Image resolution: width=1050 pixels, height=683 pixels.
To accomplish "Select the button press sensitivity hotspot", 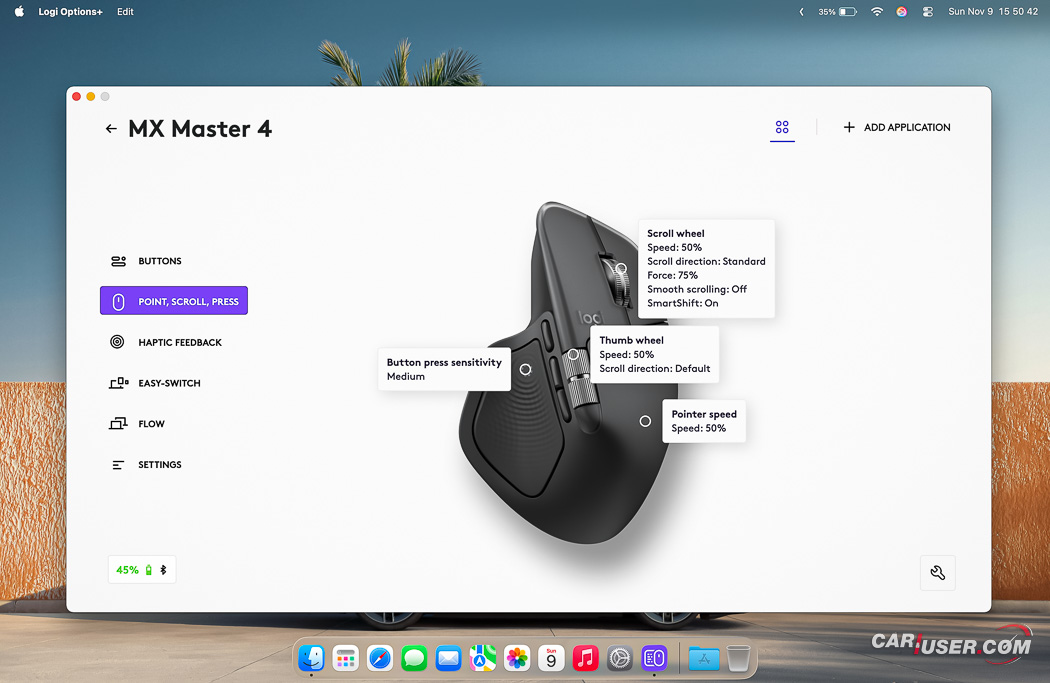I will pyautogui.click(x=525, y=369).
